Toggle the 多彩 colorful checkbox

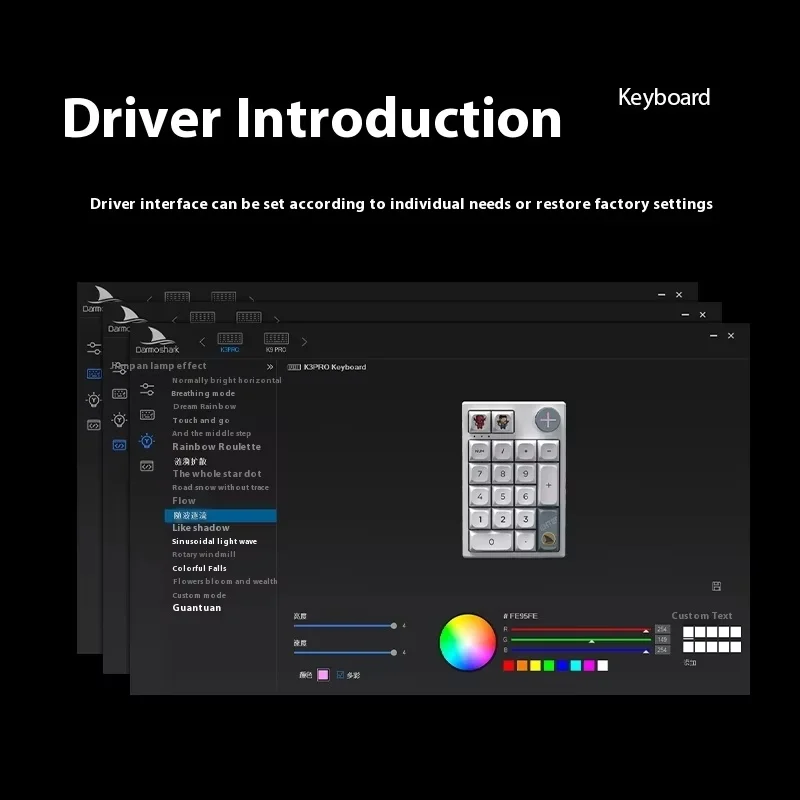[x=340, y=674]
